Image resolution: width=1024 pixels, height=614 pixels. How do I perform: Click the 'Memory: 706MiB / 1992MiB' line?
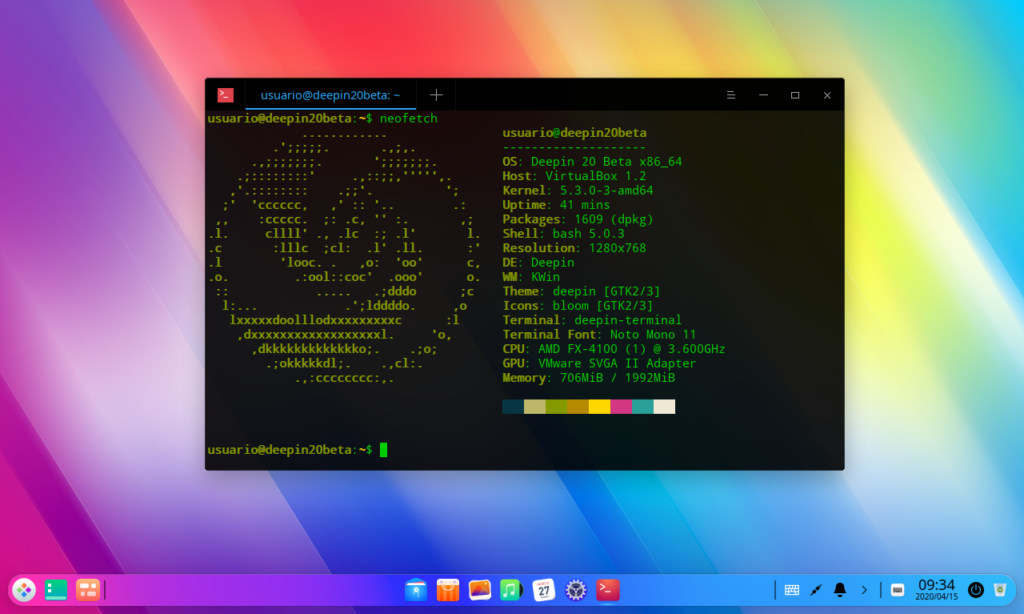point(588,377)
